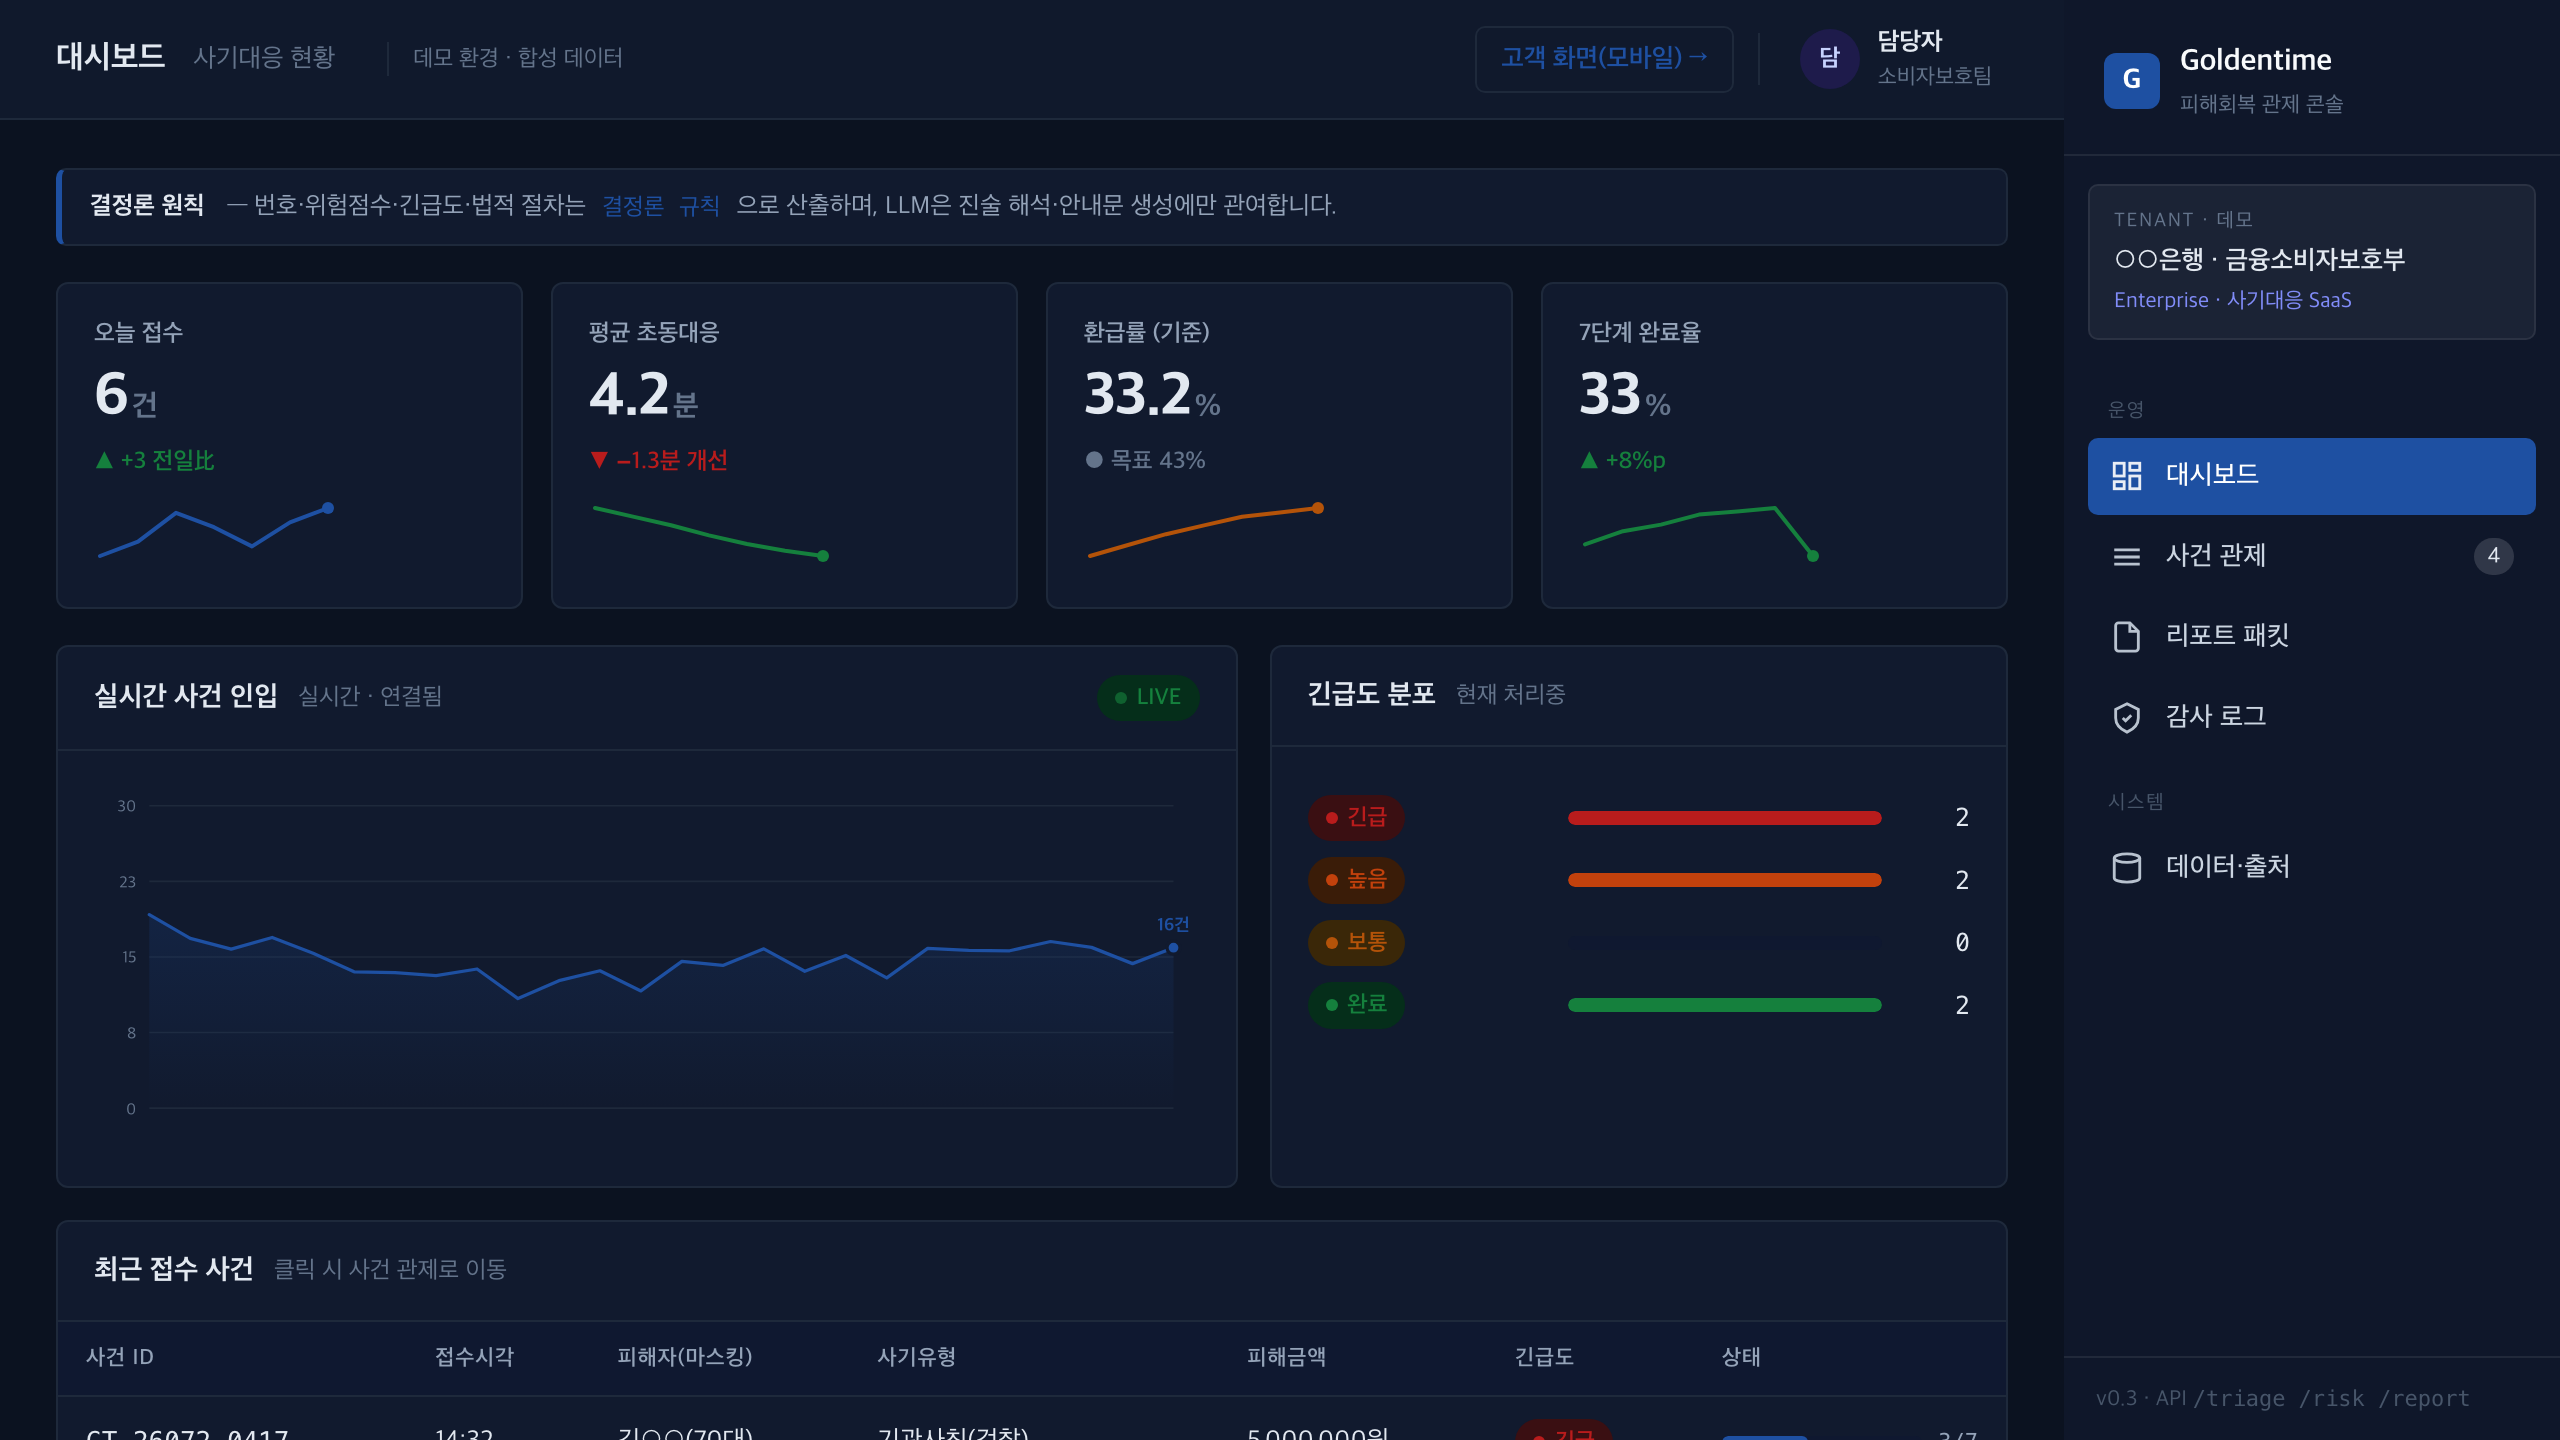Click the 긴급 urgency tag
Image resolution: width=2560 pixels, height=1440 pixels.
(1356, 817)
